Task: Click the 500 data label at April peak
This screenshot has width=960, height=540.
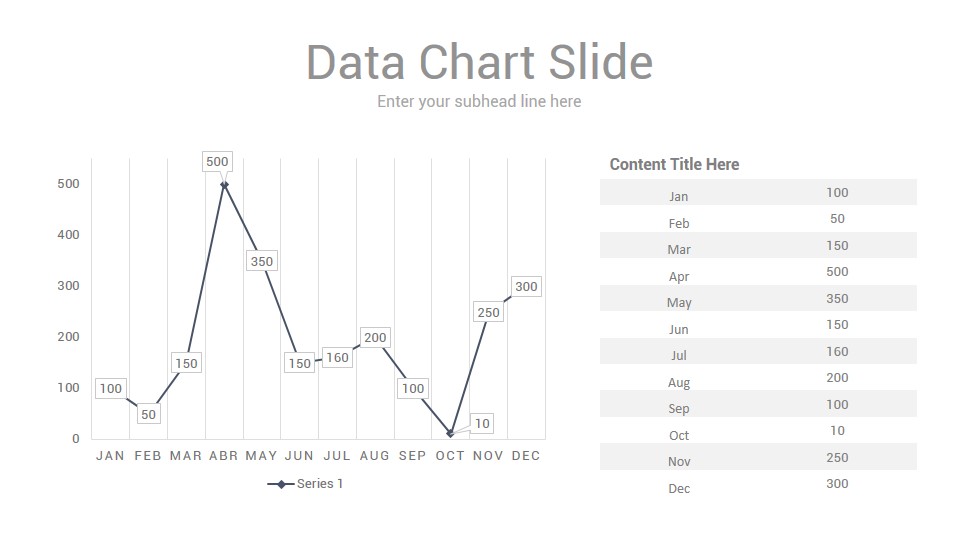Action: coord(217,162)
